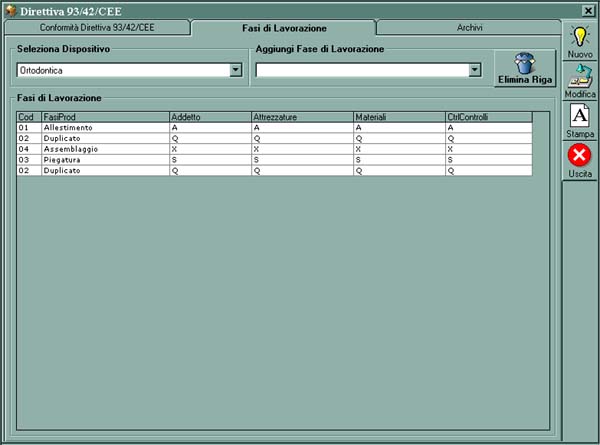
Task: Open the Aggiungi Fase di Lavorazione dropdown arrow
Action: click(x=474, y=70)
